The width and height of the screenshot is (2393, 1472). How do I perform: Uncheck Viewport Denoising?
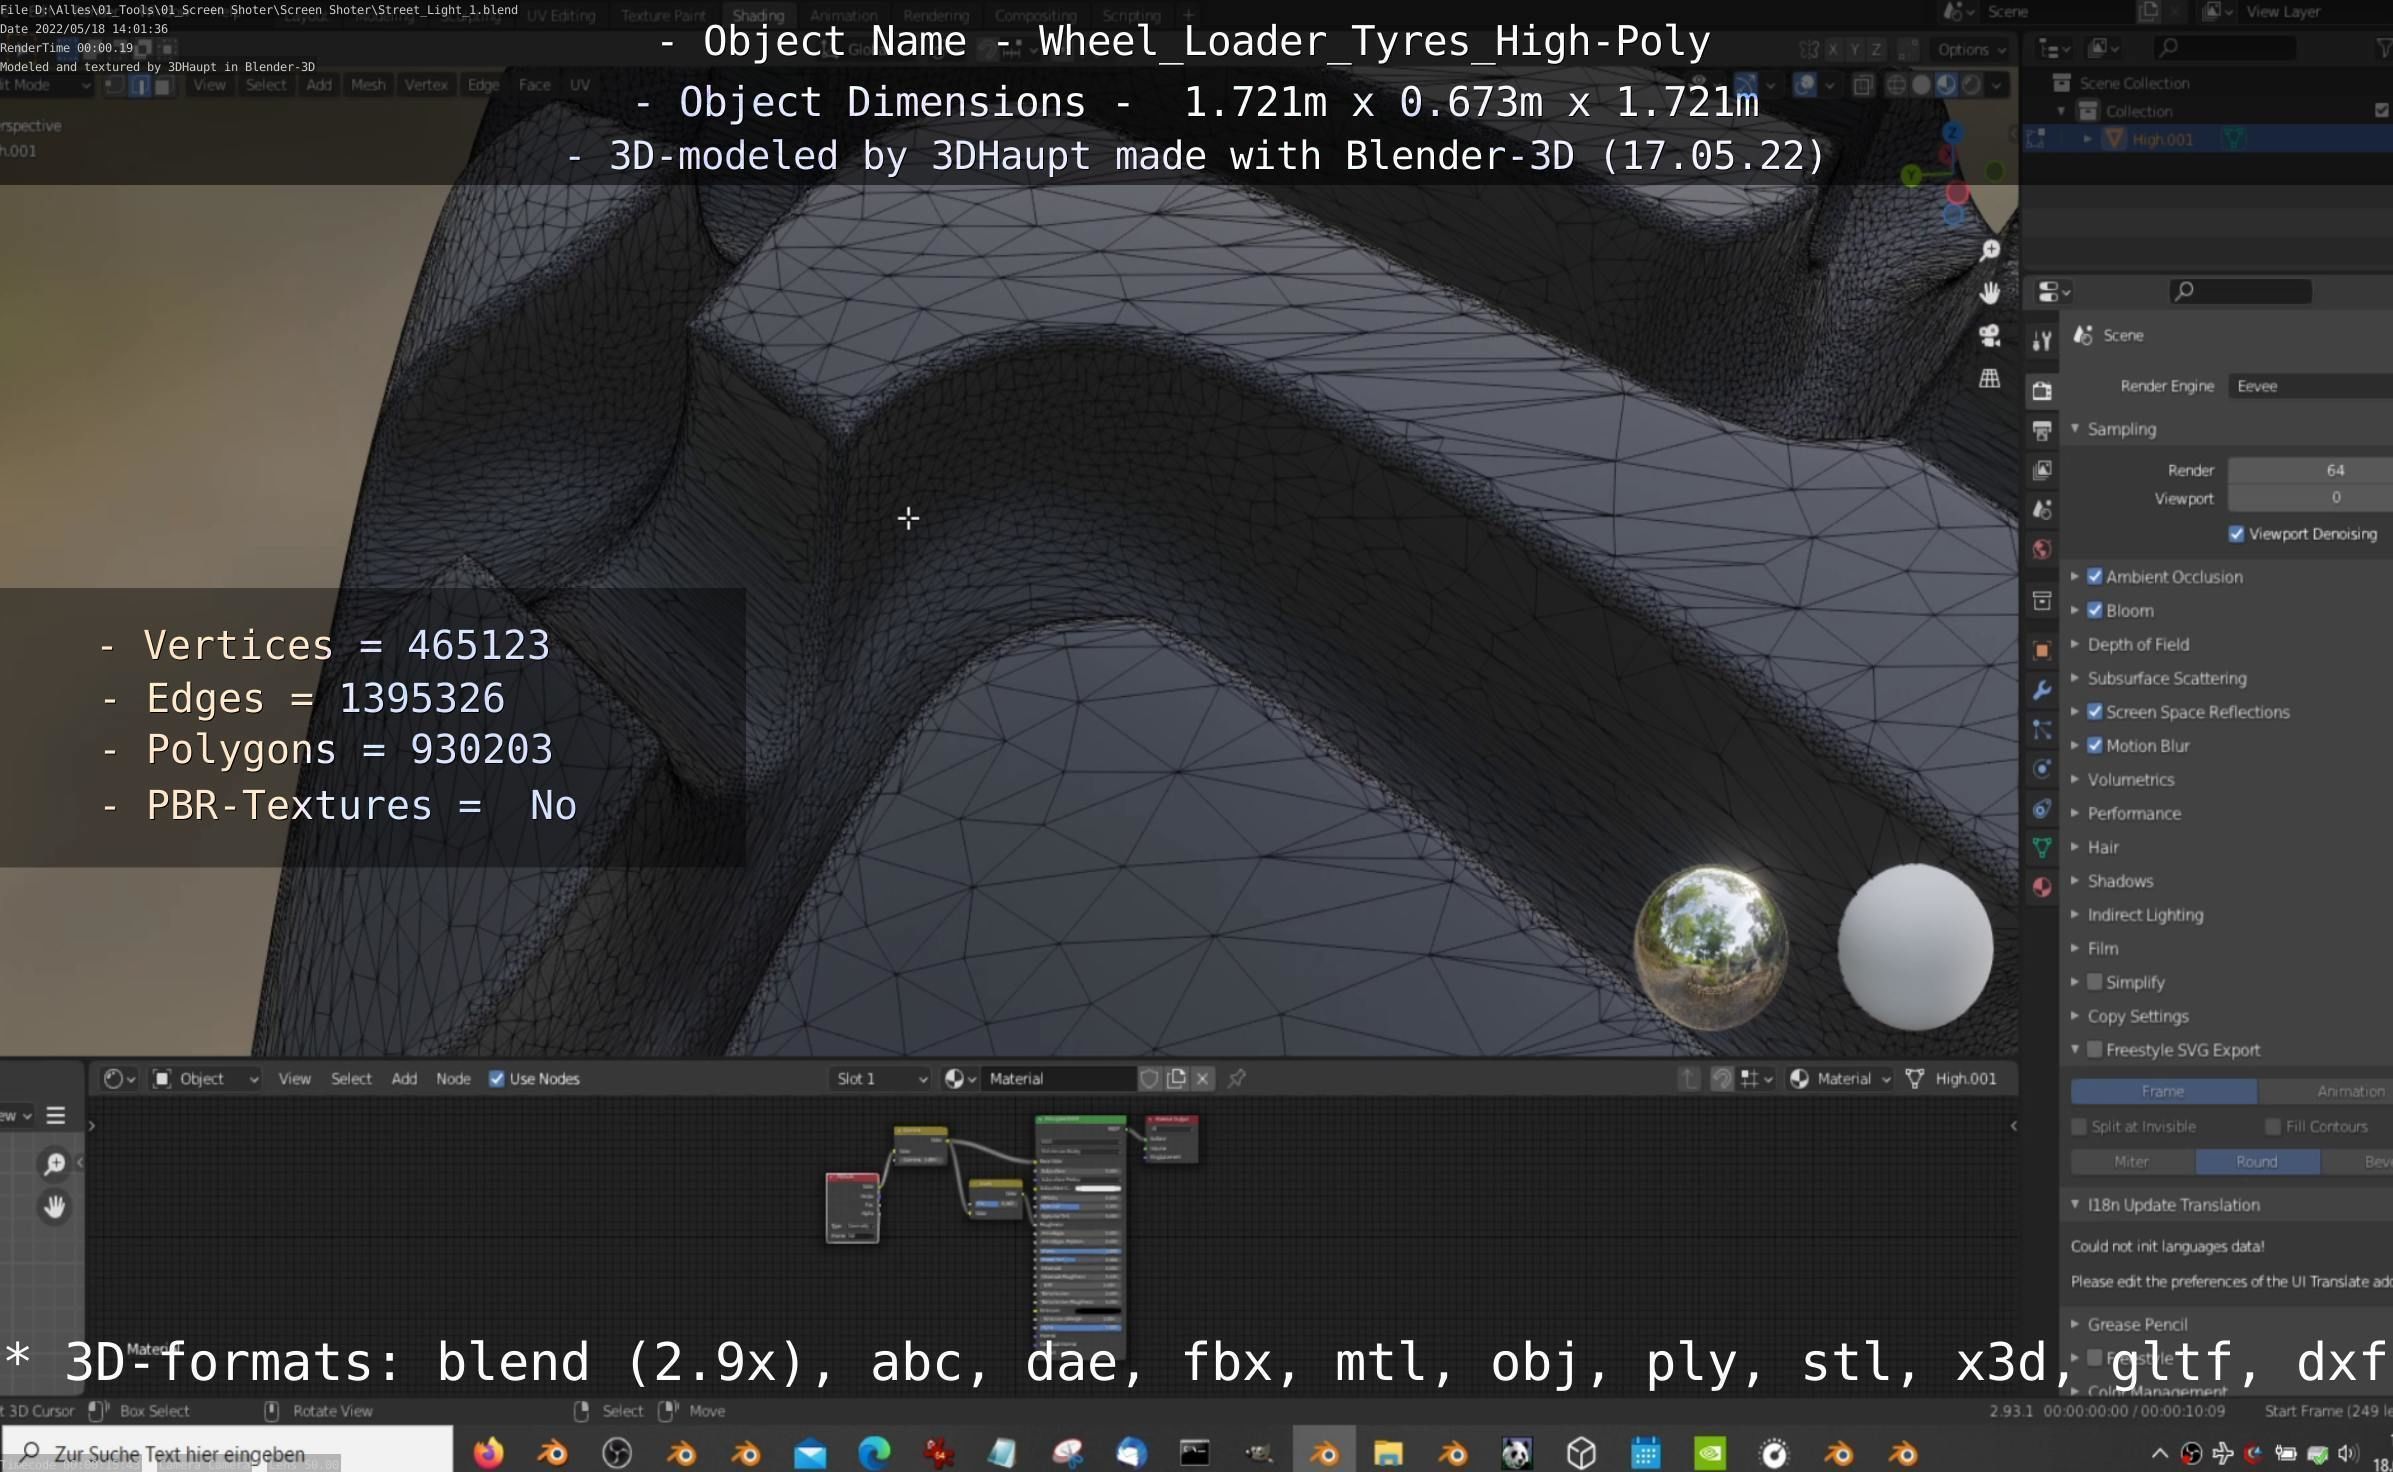click(x=2237, y=534)
